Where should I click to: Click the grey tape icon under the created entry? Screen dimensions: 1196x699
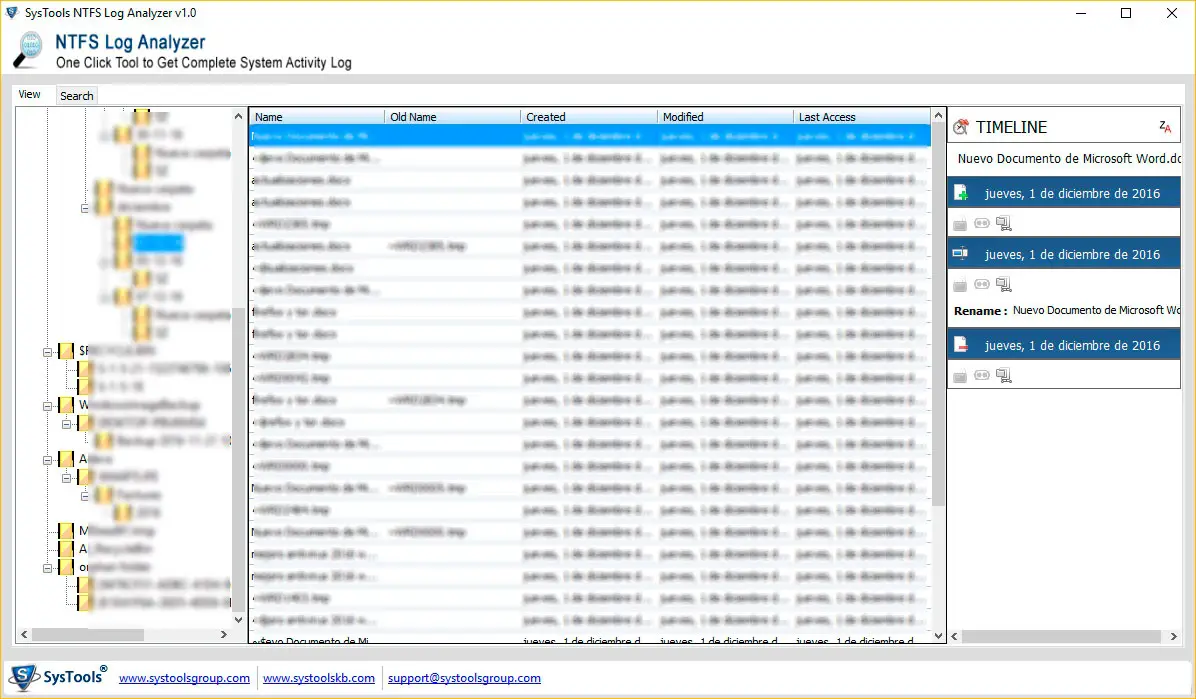coord(982,223)
